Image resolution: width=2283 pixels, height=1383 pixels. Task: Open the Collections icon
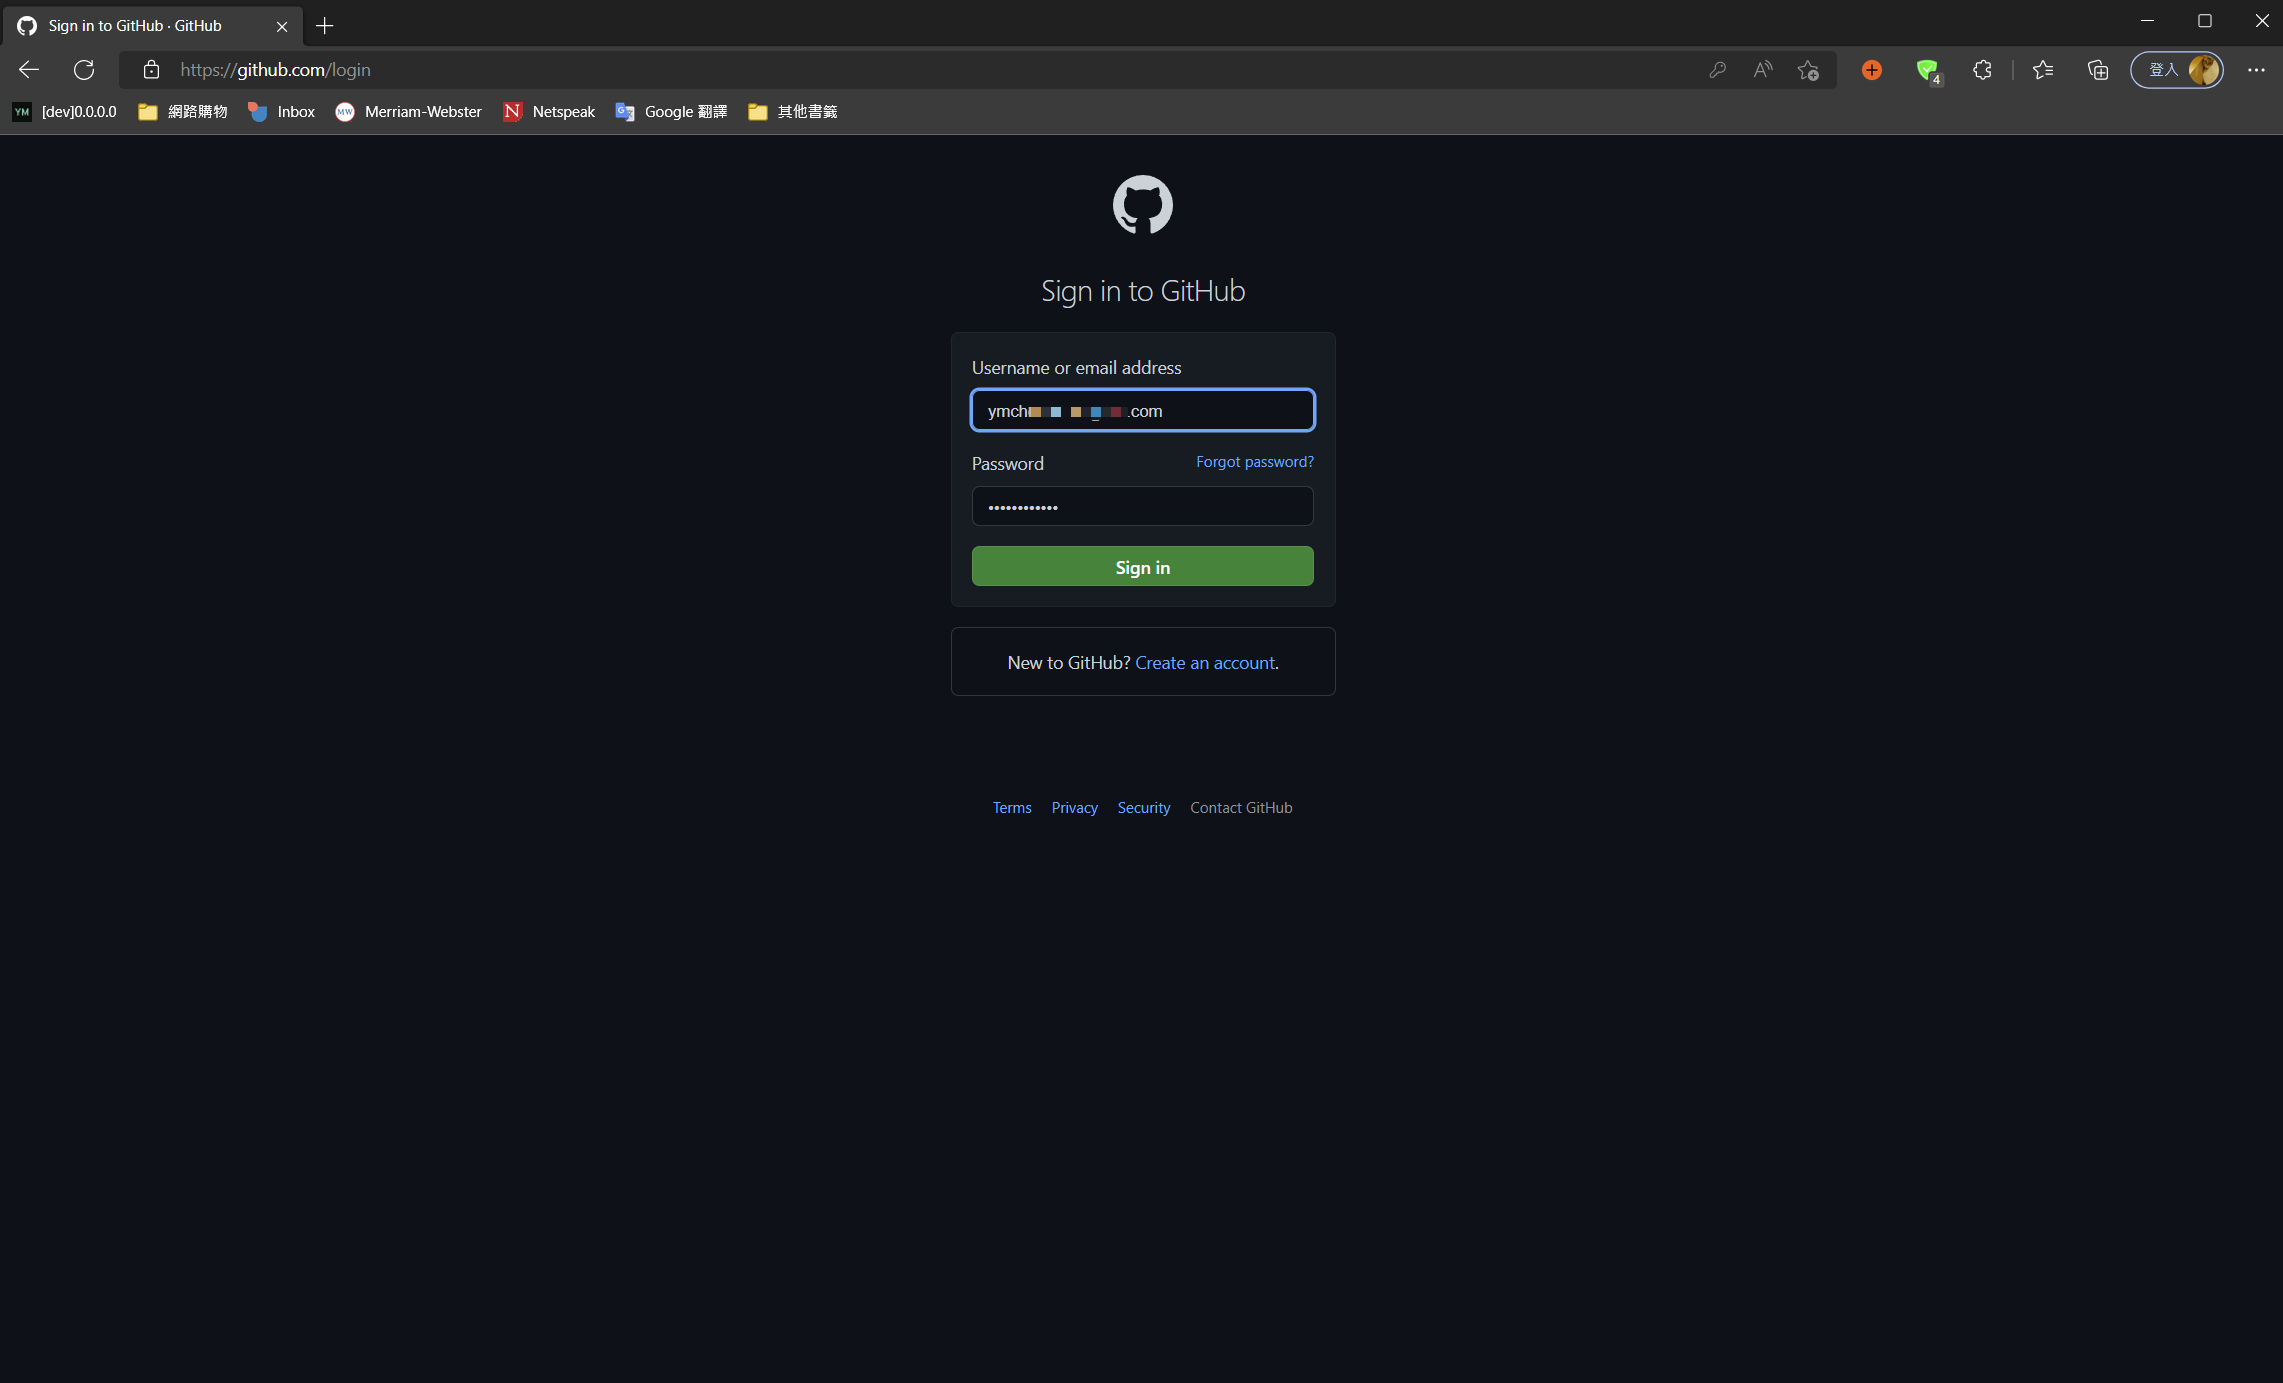pyautogui.click(x=2098, y=70)
